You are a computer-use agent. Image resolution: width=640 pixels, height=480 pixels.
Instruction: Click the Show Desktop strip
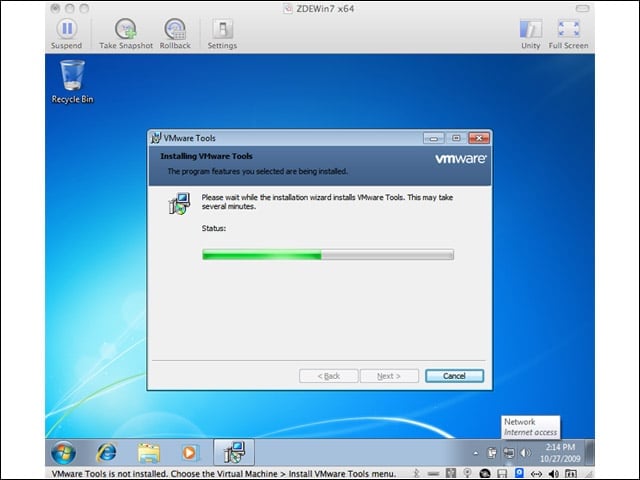point(590,453)
